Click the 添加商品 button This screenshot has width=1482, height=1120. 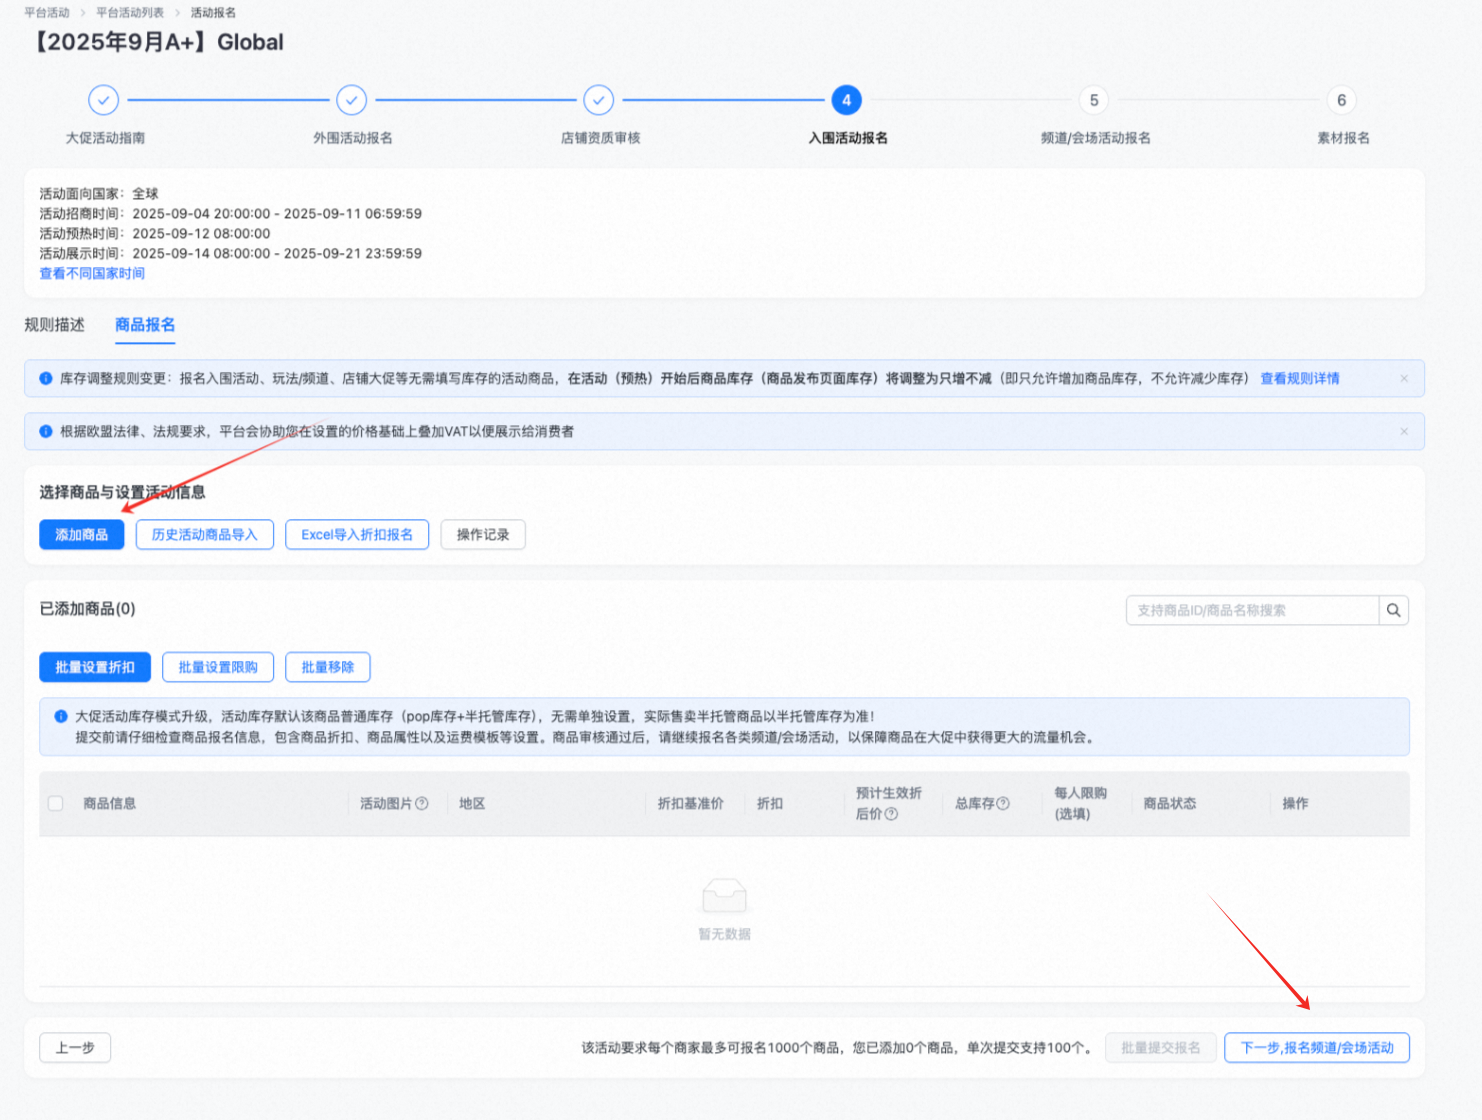click(82, 535)
